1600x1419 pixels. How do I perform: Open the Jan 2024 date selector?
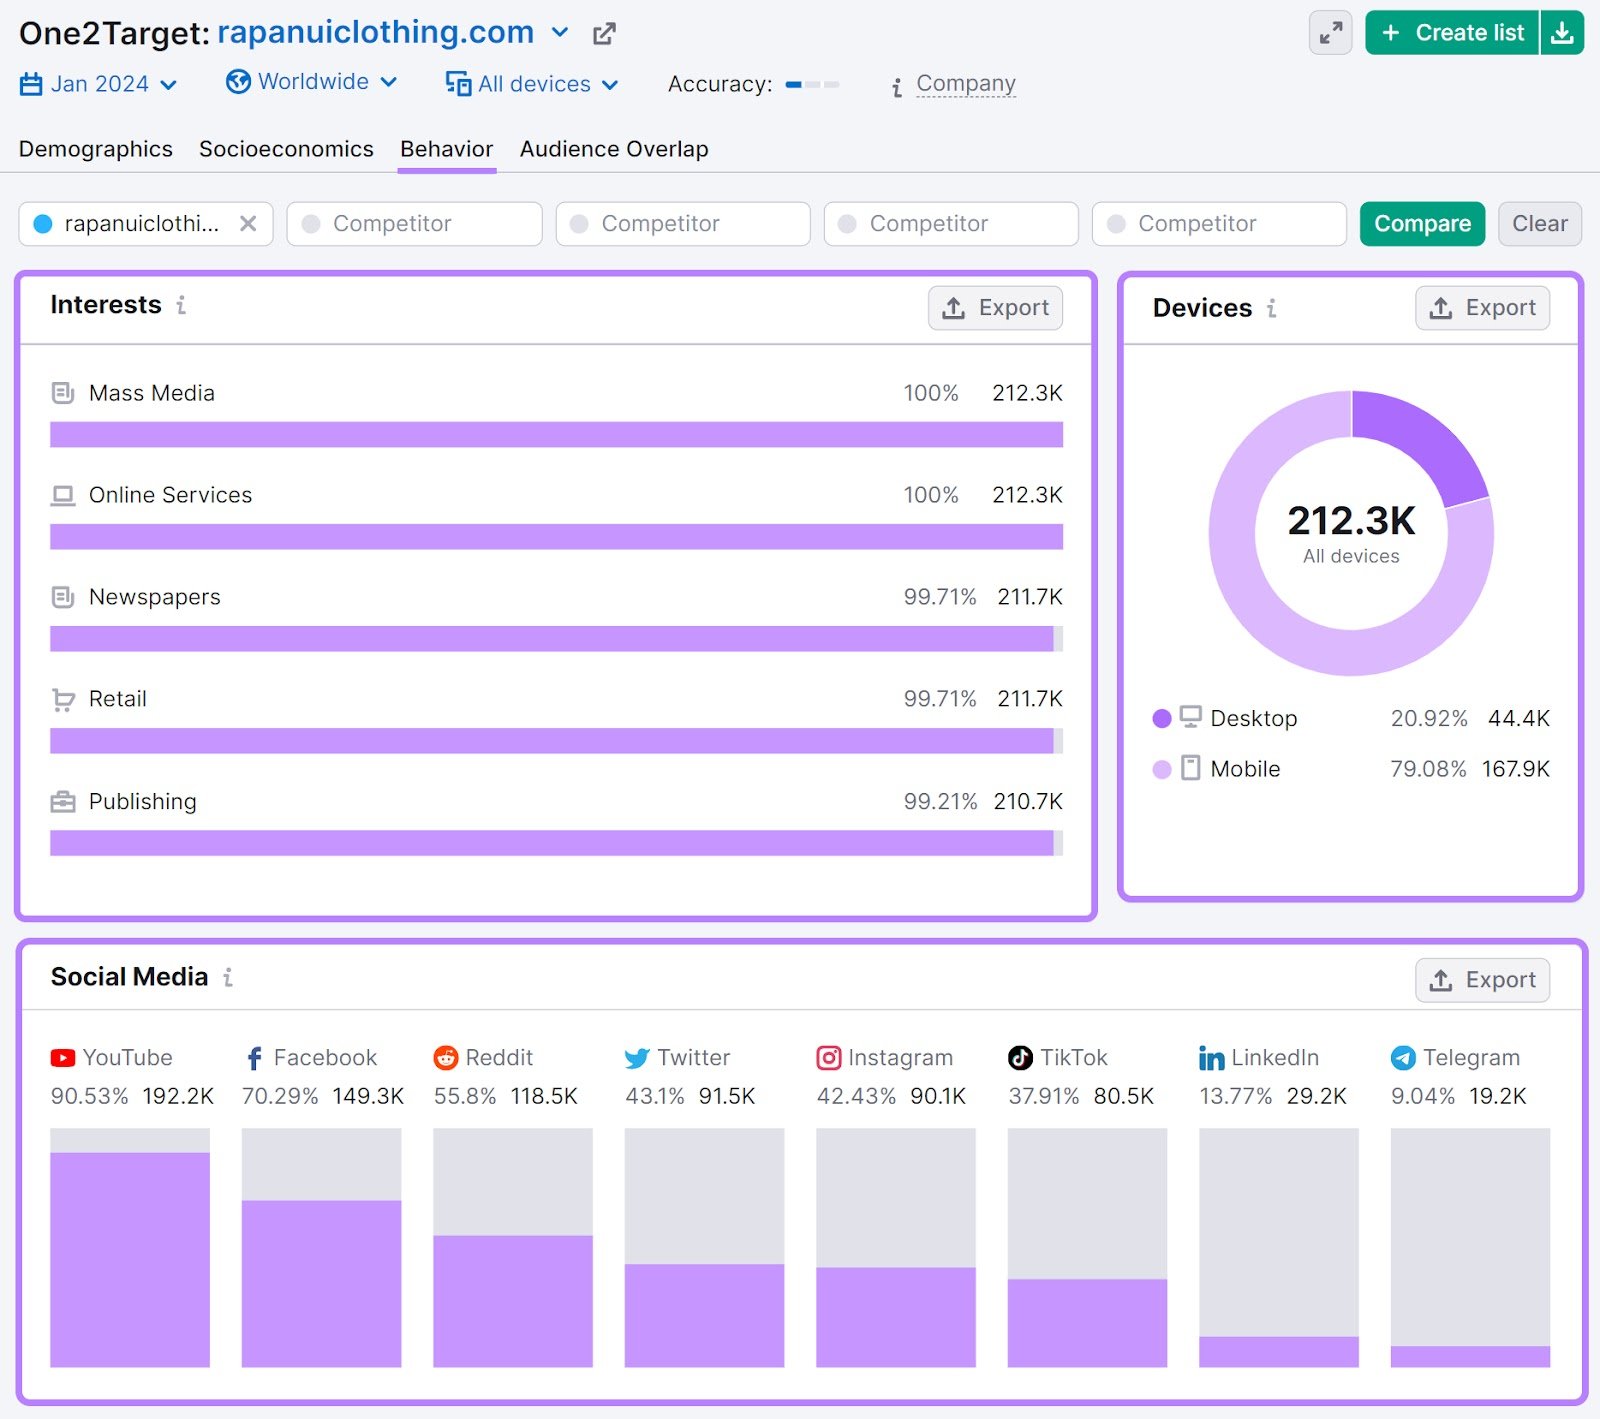[x=100, y=84]
